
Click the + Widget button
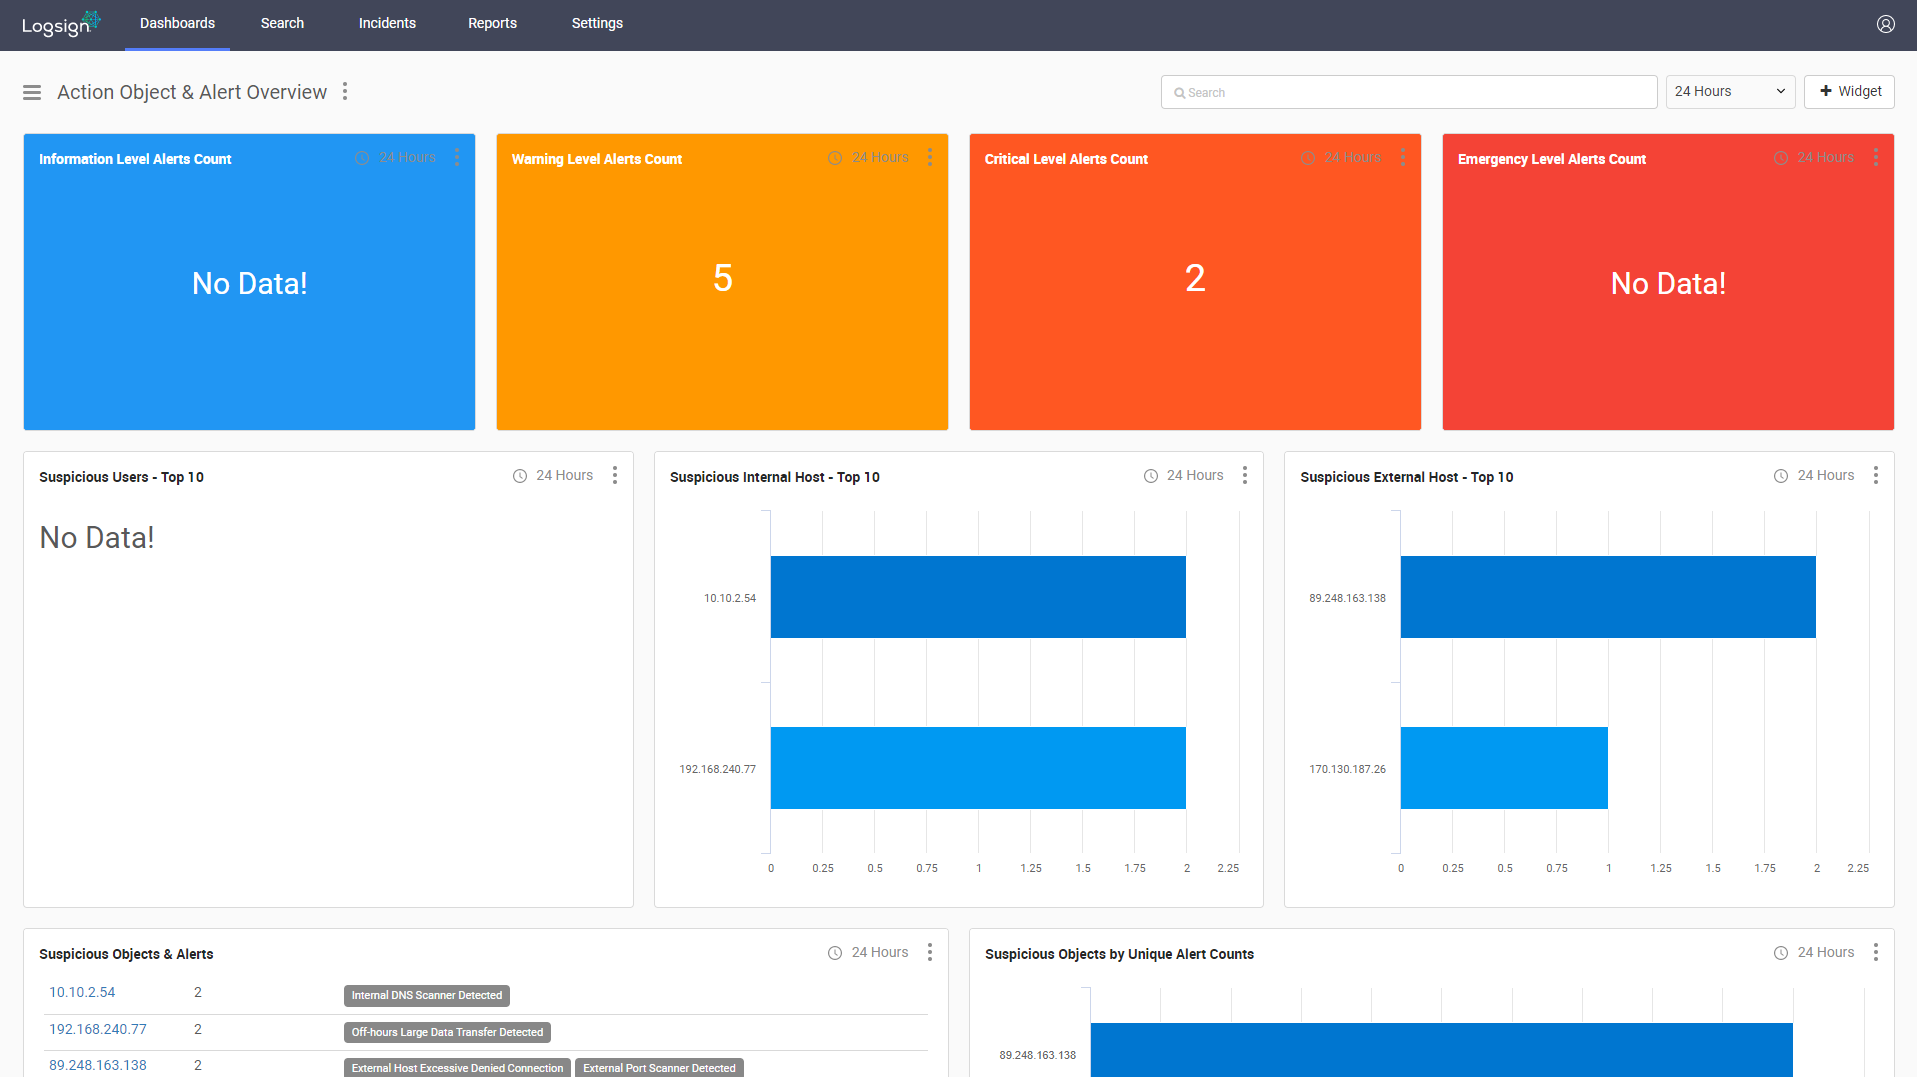coord(1849,91)
